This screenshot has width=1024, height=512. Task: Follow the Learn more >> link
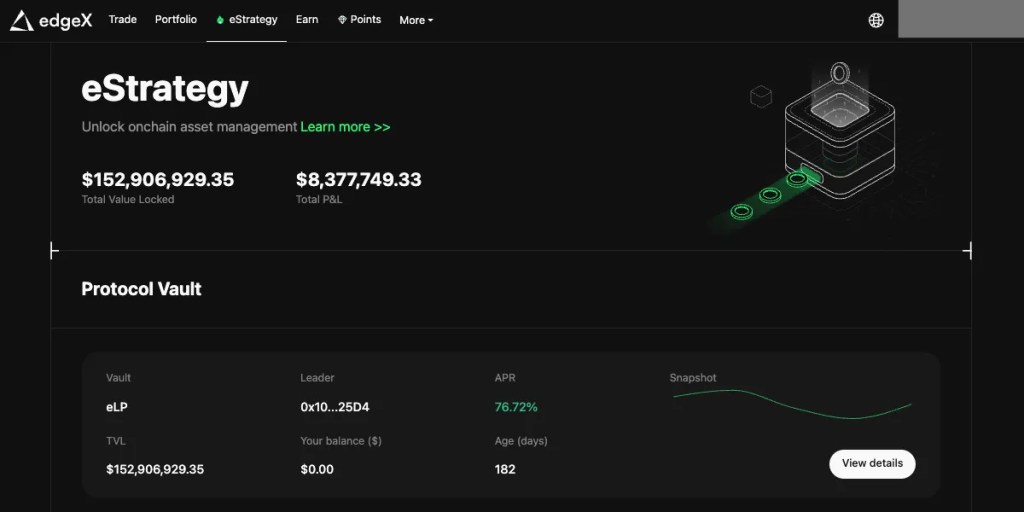tap(345, 127)
